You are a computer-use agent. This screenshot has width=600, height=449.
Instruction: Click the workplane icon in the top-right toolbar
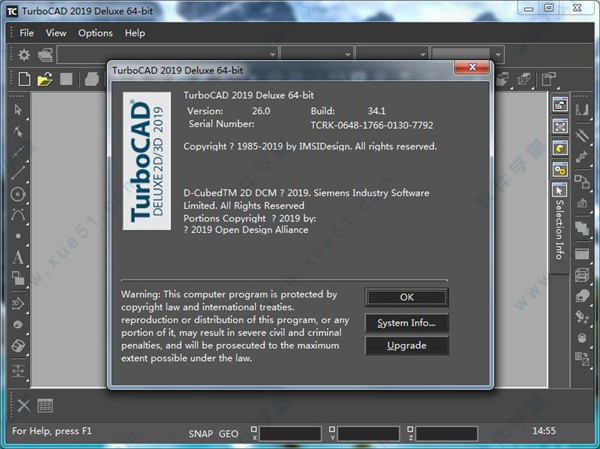point(549,80)
